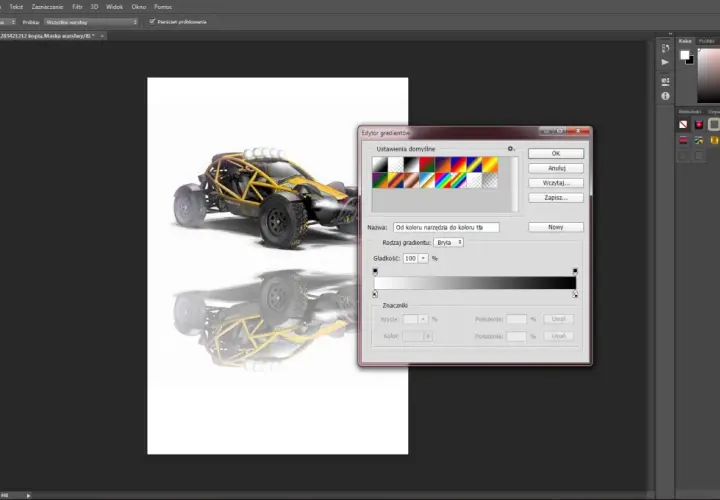
Task: Open the Actions panel play icon
Action: tap(665, 62)
